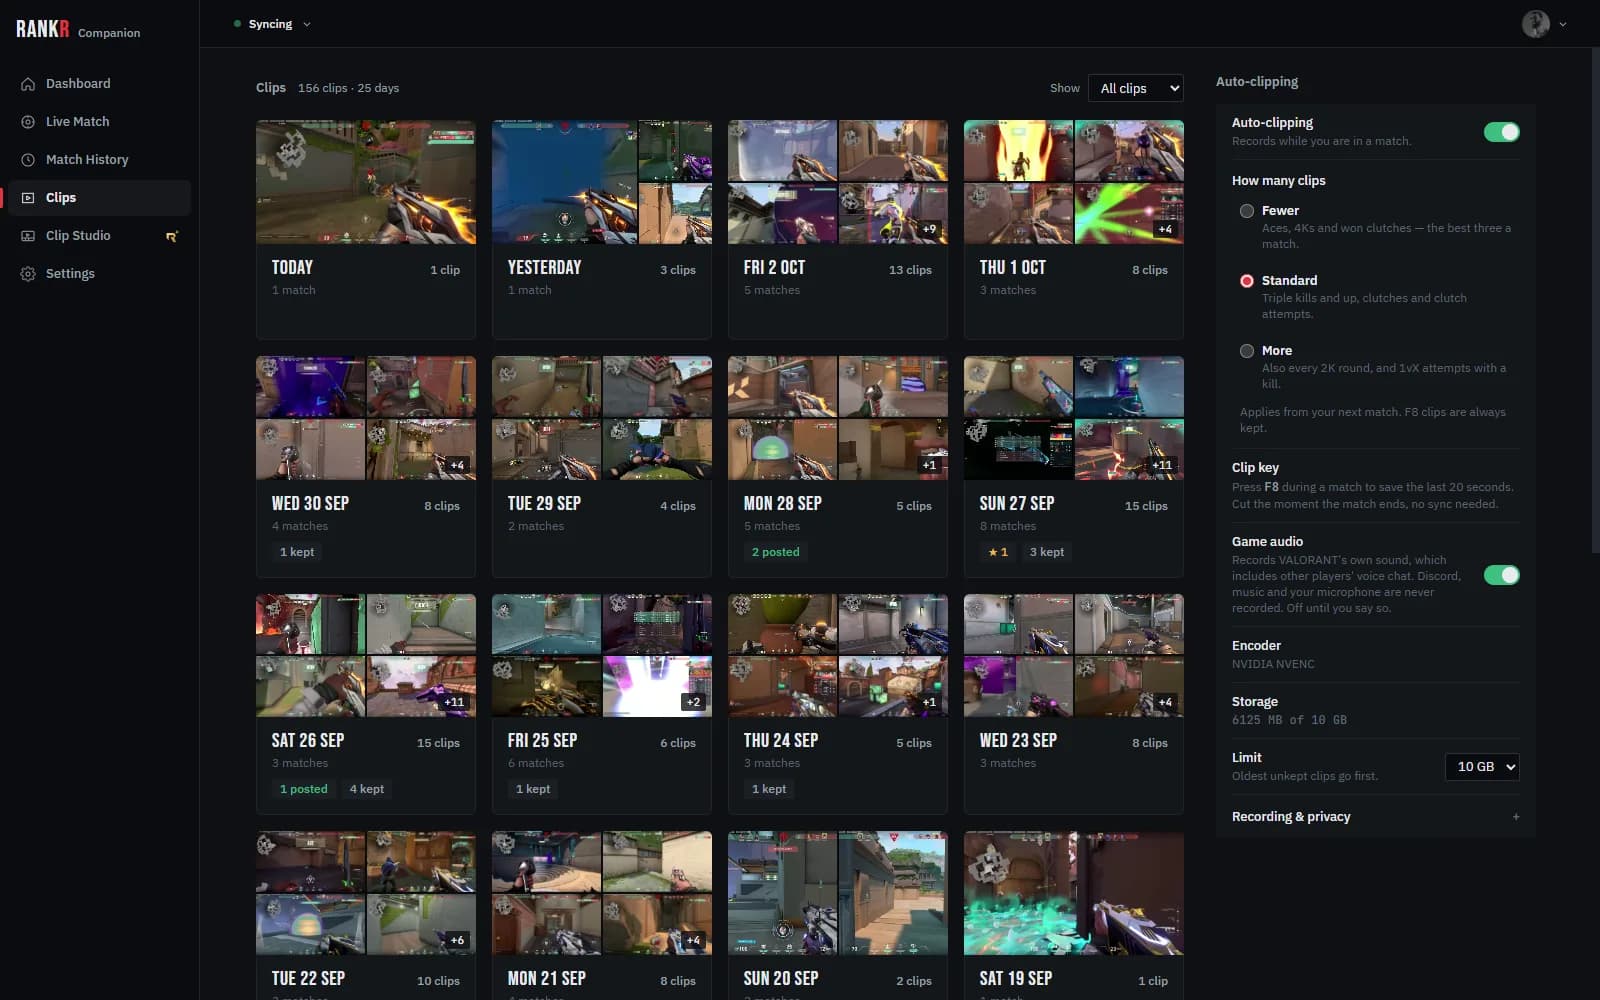Click the RANKR Companion logo
Image resolution: width=1600 pixels, height=1000 pixels.
coord(78,29)
